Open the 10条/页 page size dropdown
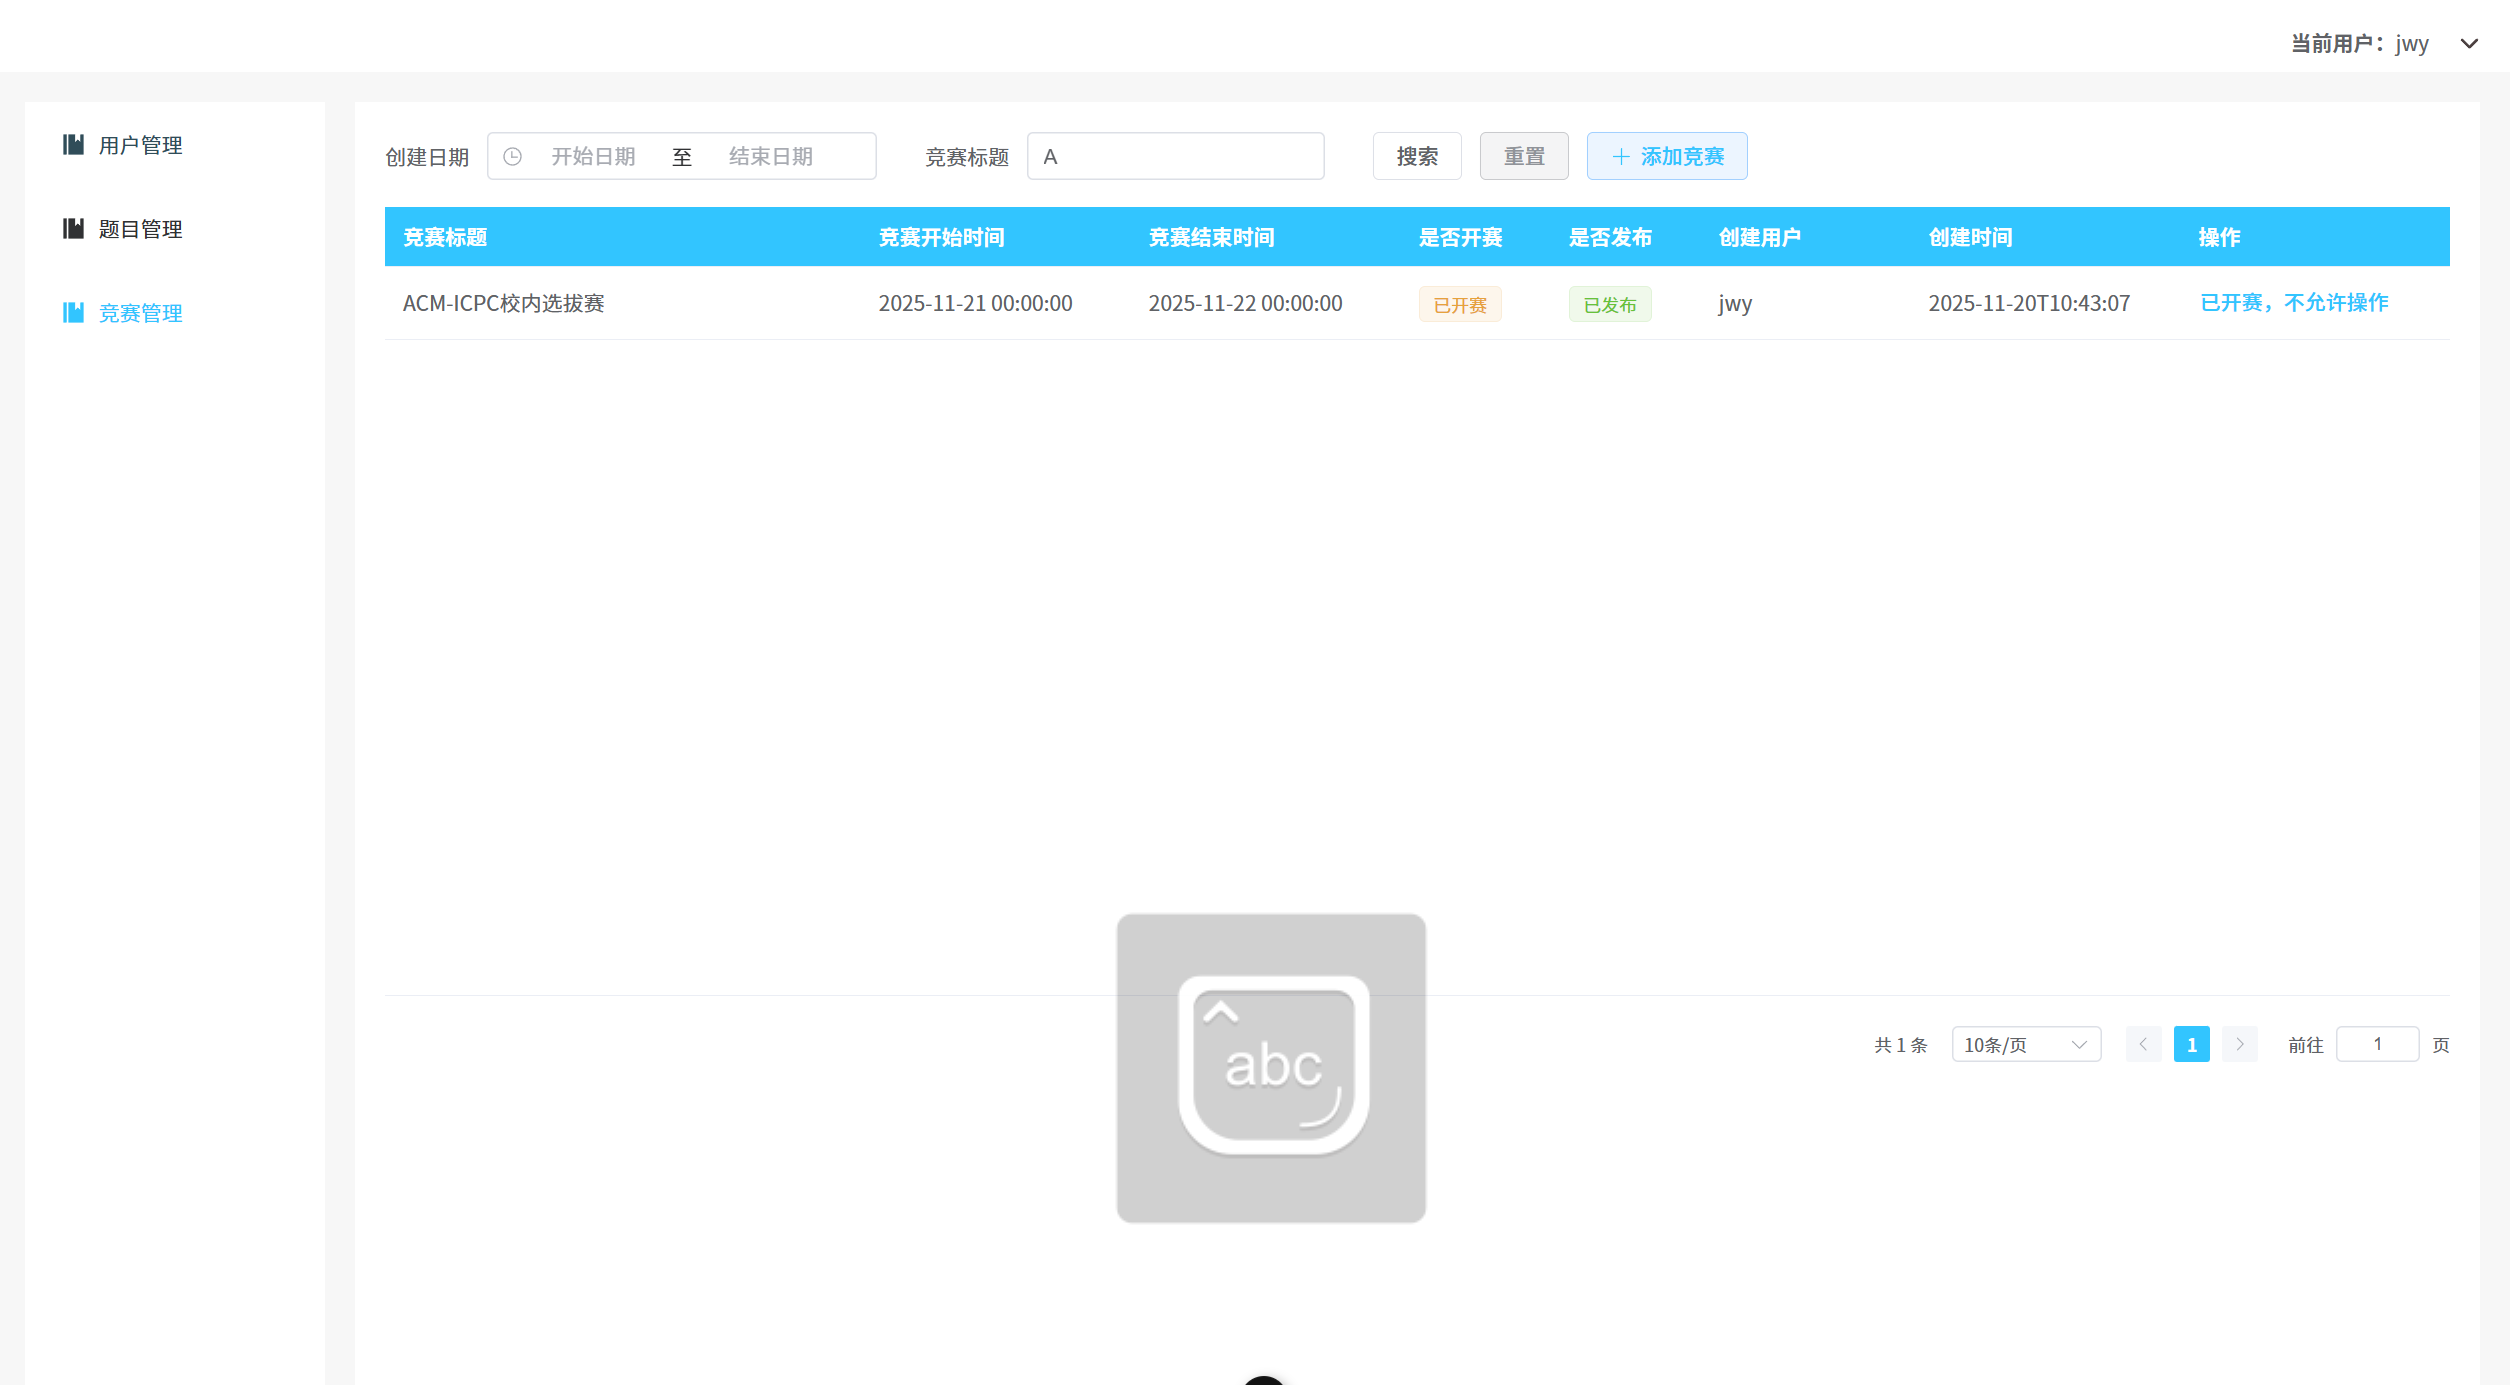 click(x=2025, y=1044)
